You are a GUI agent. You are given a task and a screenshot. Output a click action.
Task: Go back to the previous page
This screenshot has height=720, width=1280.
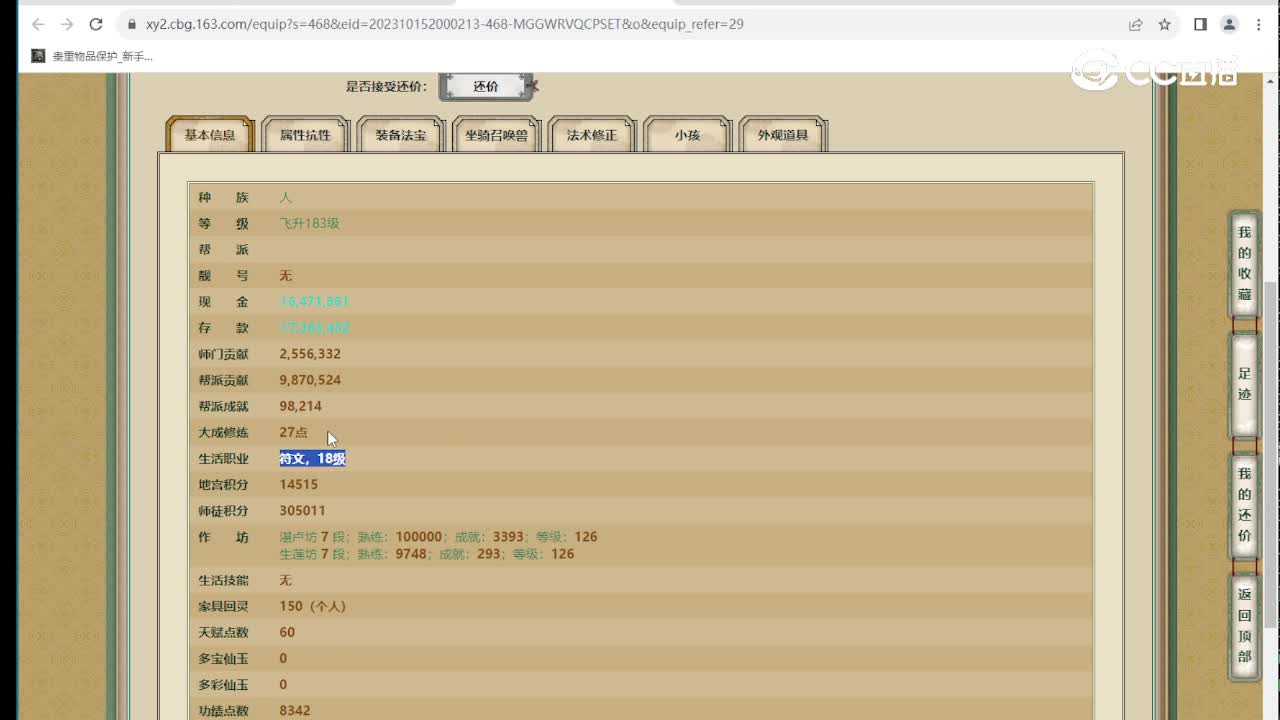coord(37,24)
